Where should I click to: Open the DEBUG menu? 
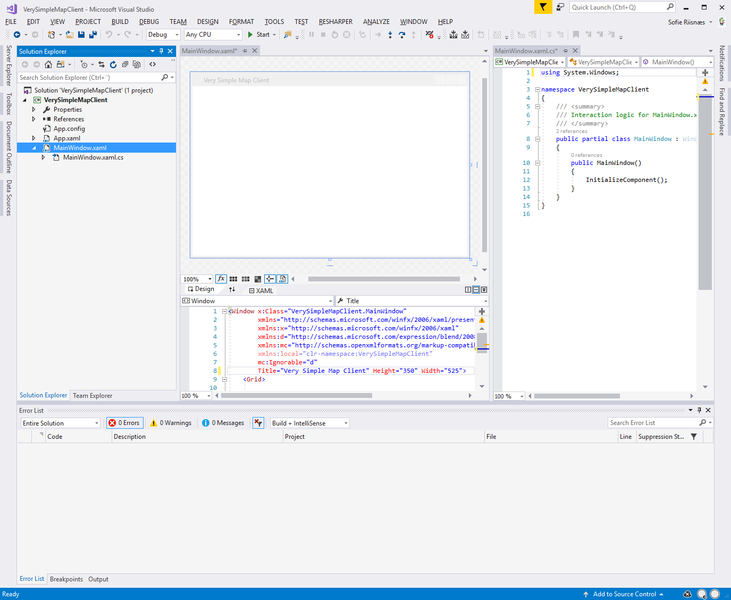[149, 21]
